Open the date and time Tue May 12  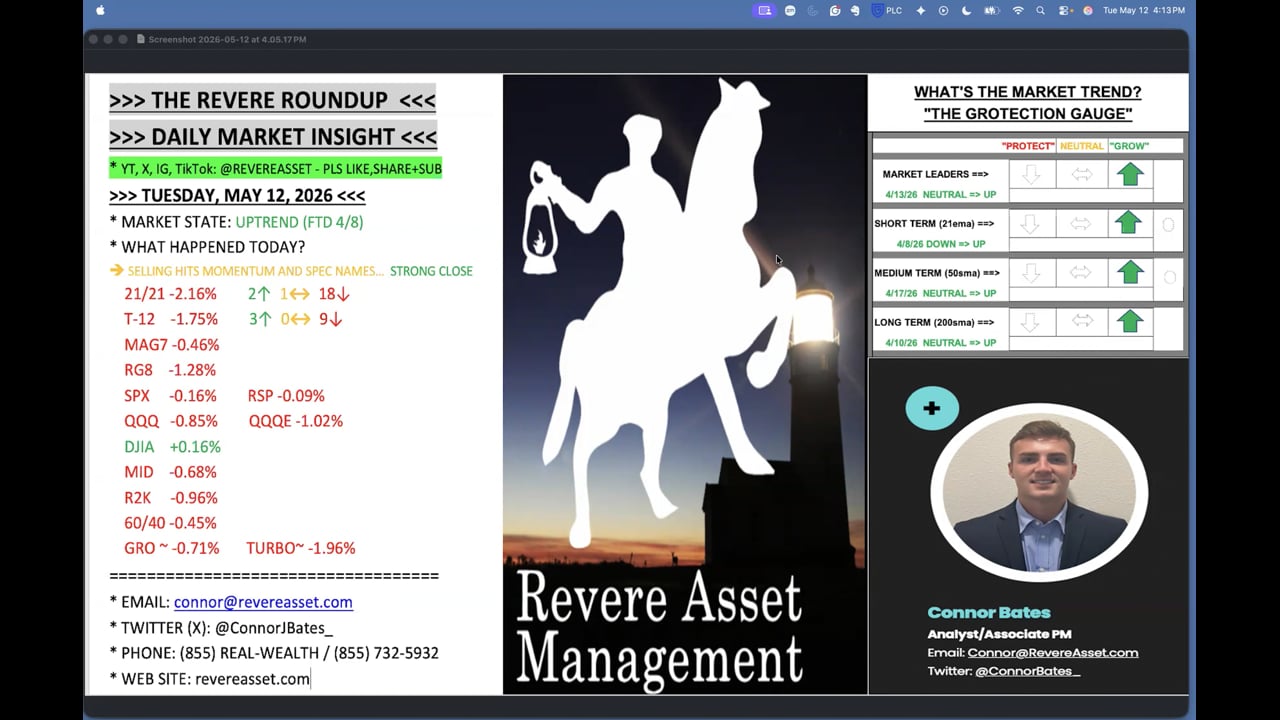tap(1144, 10)
